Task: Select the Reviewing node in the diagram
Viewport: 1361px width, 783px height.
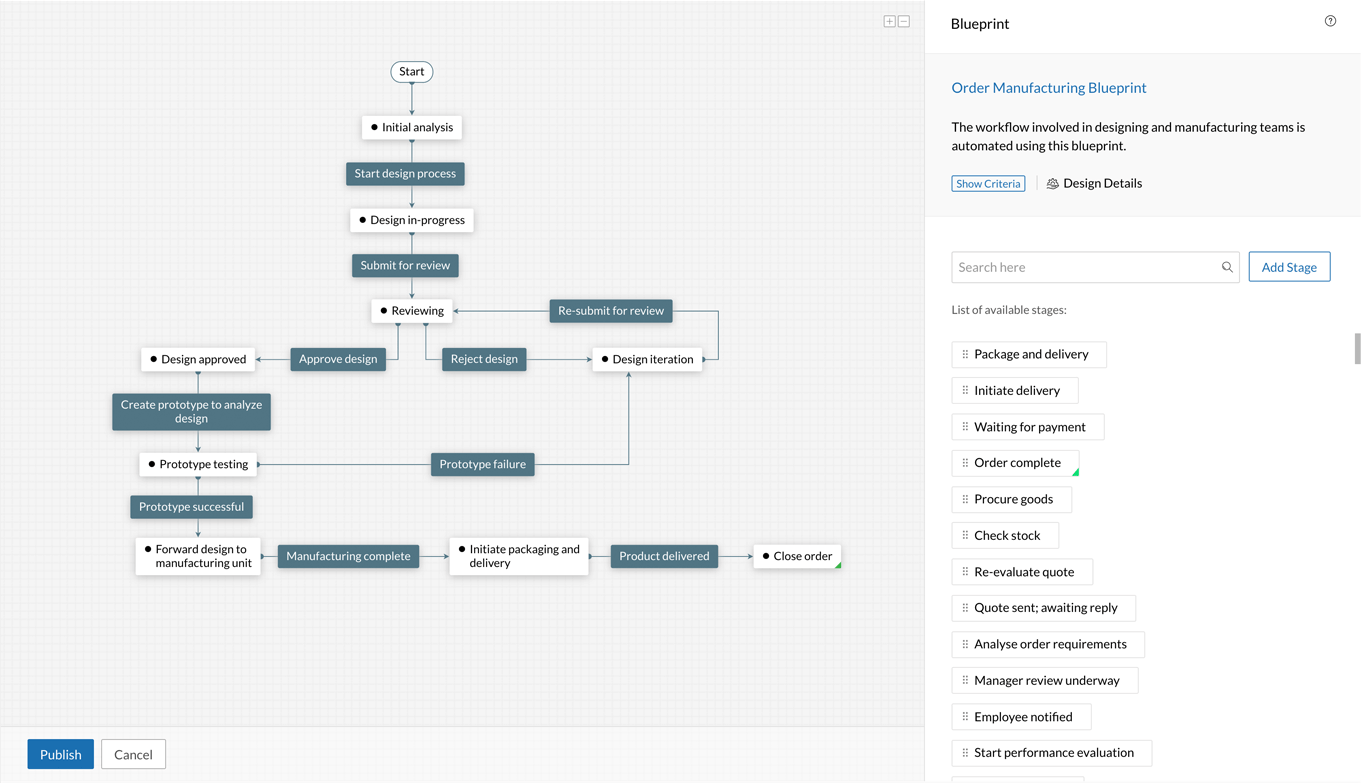Action: (x=411, y=310)
